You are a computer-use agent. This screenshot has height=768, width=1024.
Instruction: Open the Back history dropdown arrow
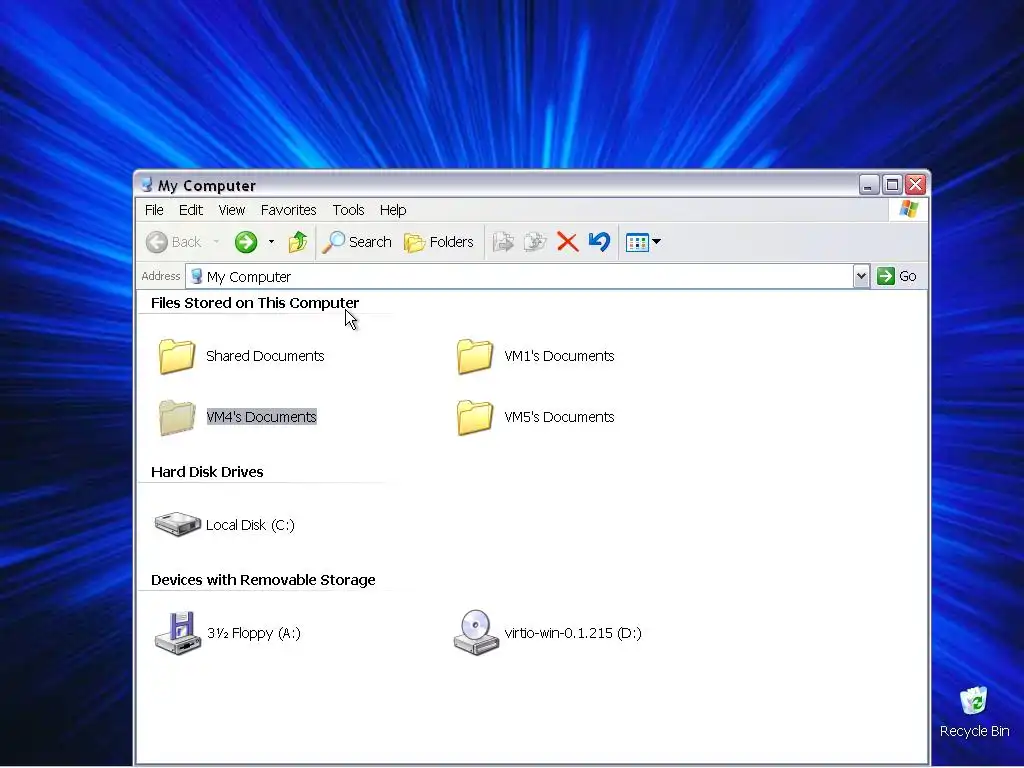click(216, 242)
